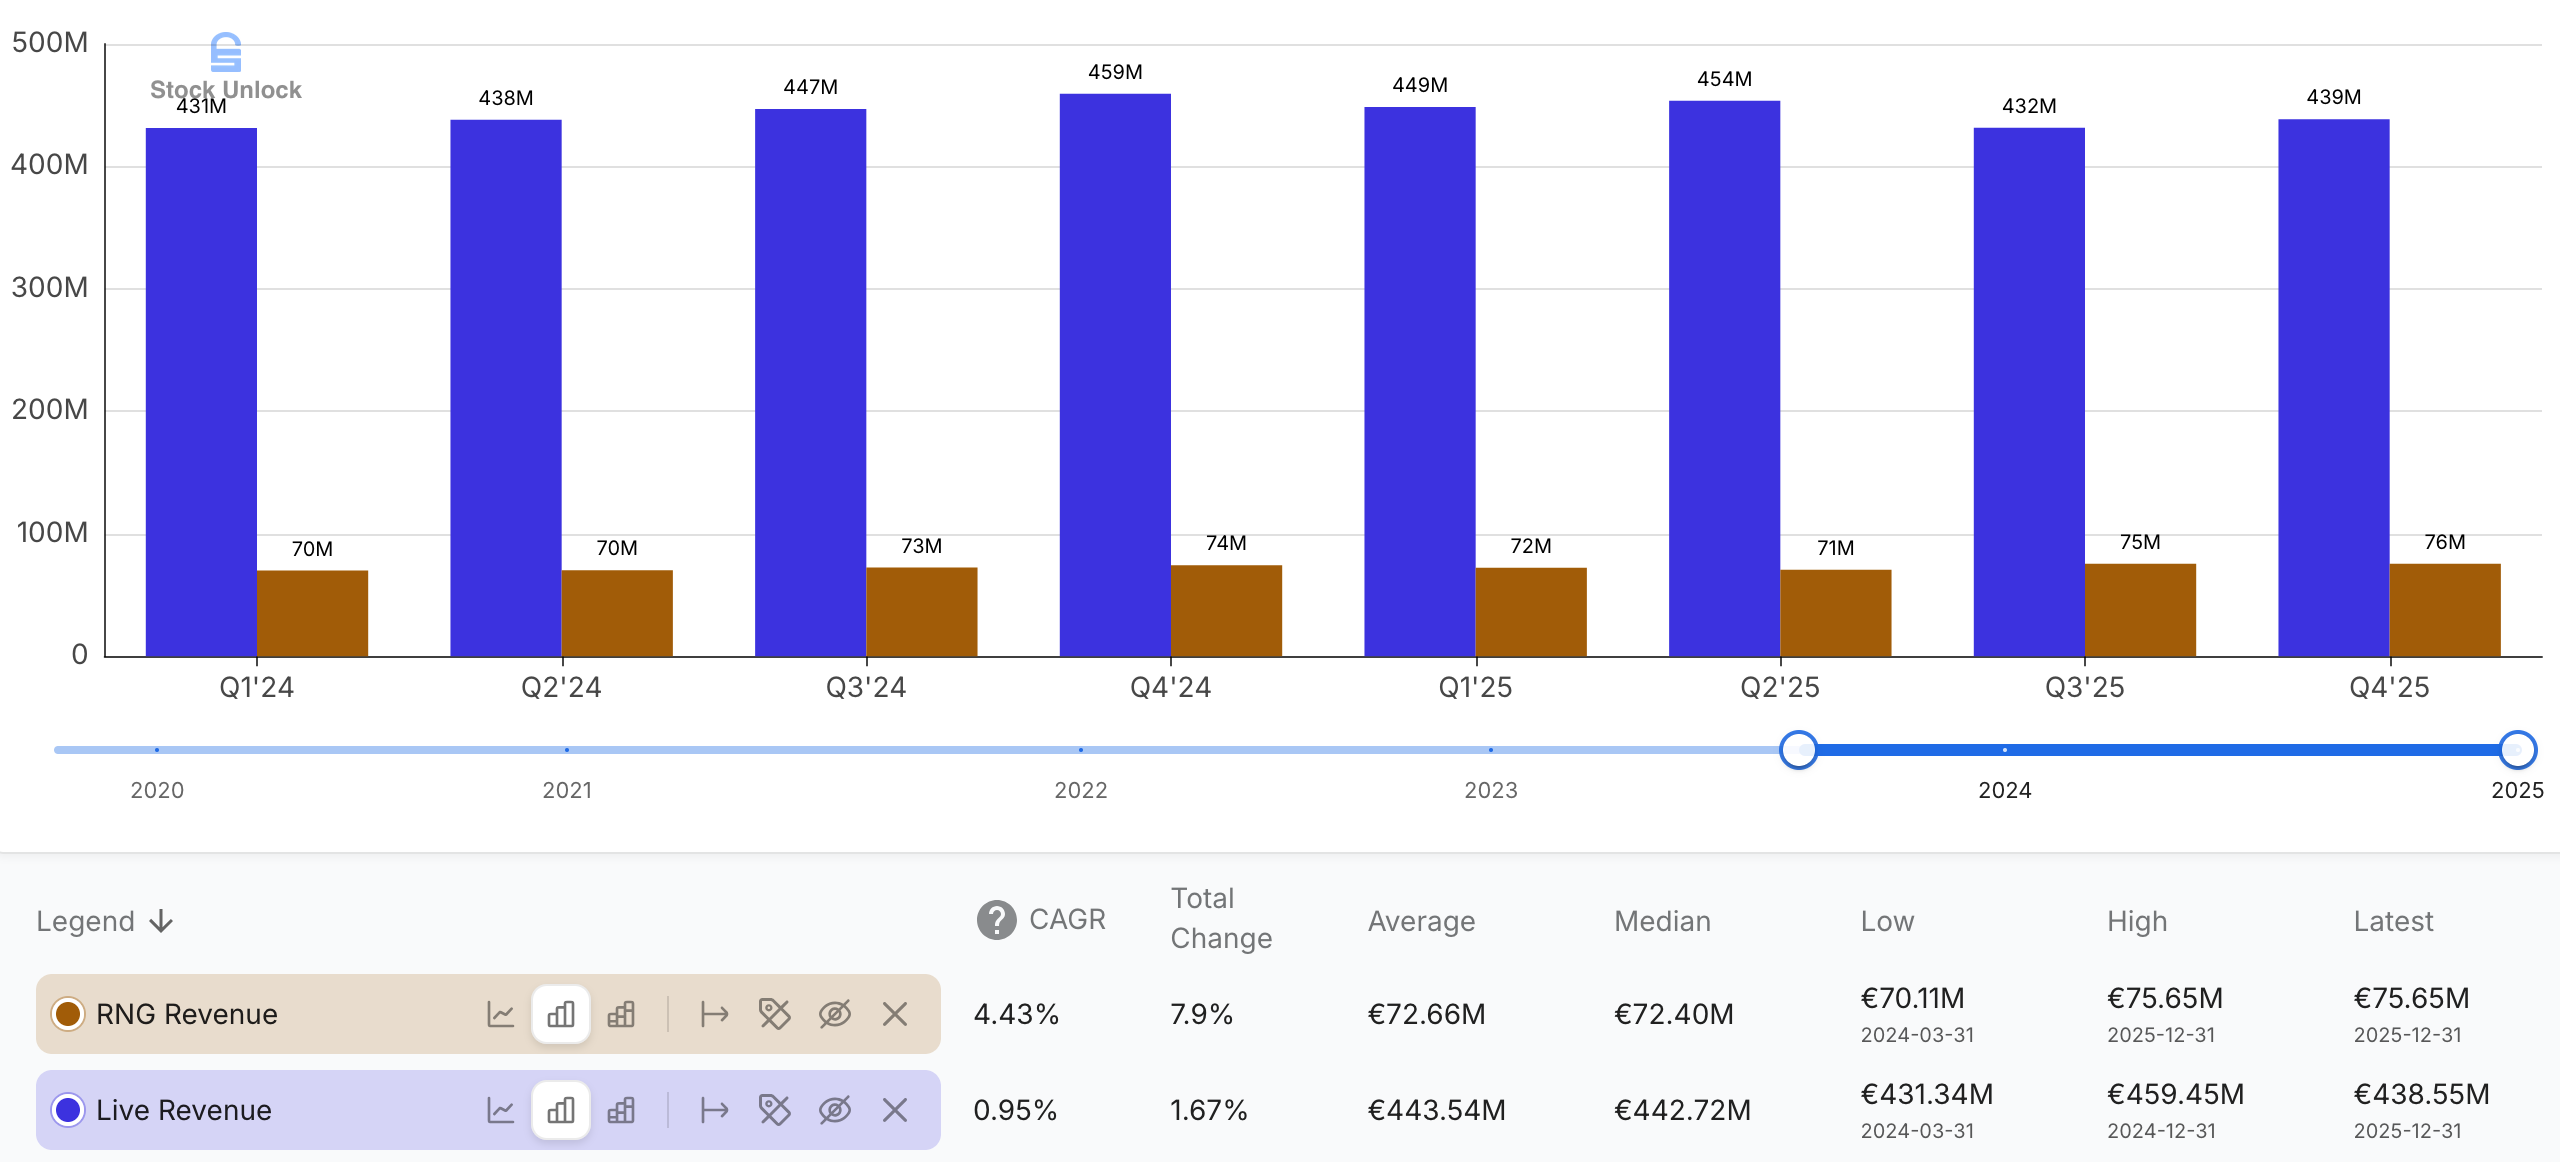Viewport: 2560px width, 1162px height.
Task: Sort using the Legend arrow
Action: [161, 921]
